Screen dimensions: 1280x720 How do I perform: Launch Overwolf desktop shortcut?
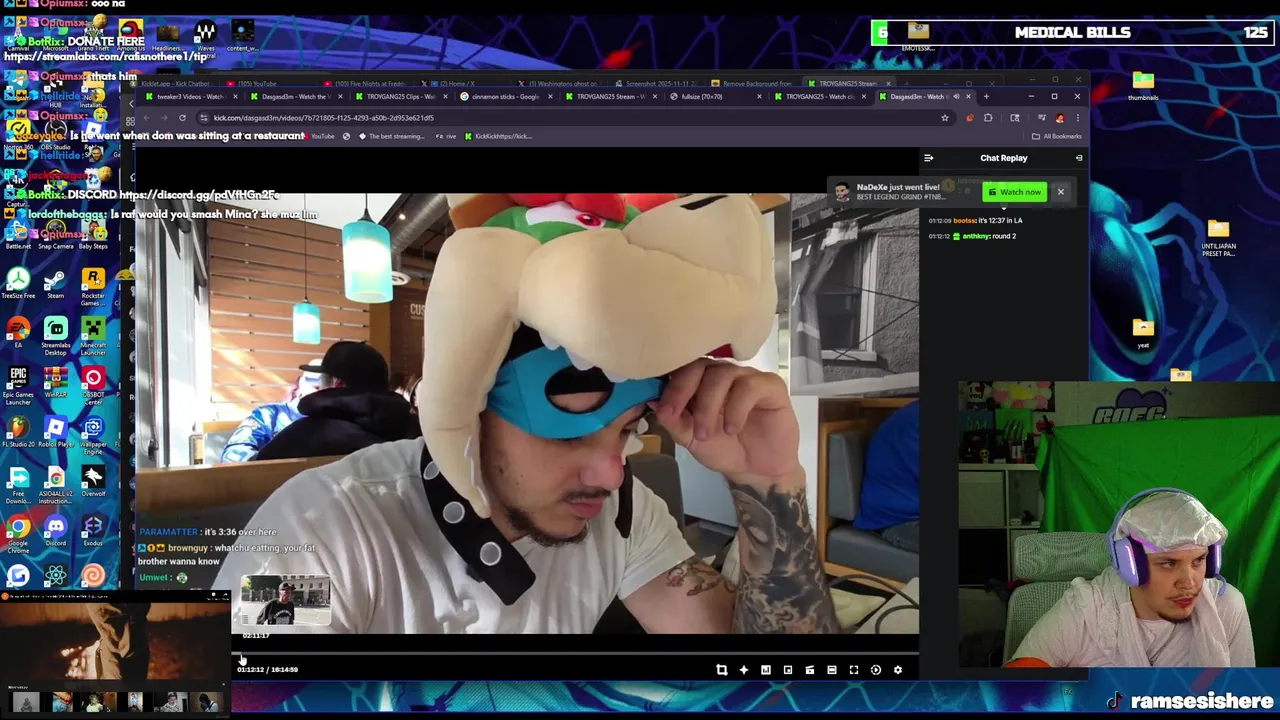point(93,482)
